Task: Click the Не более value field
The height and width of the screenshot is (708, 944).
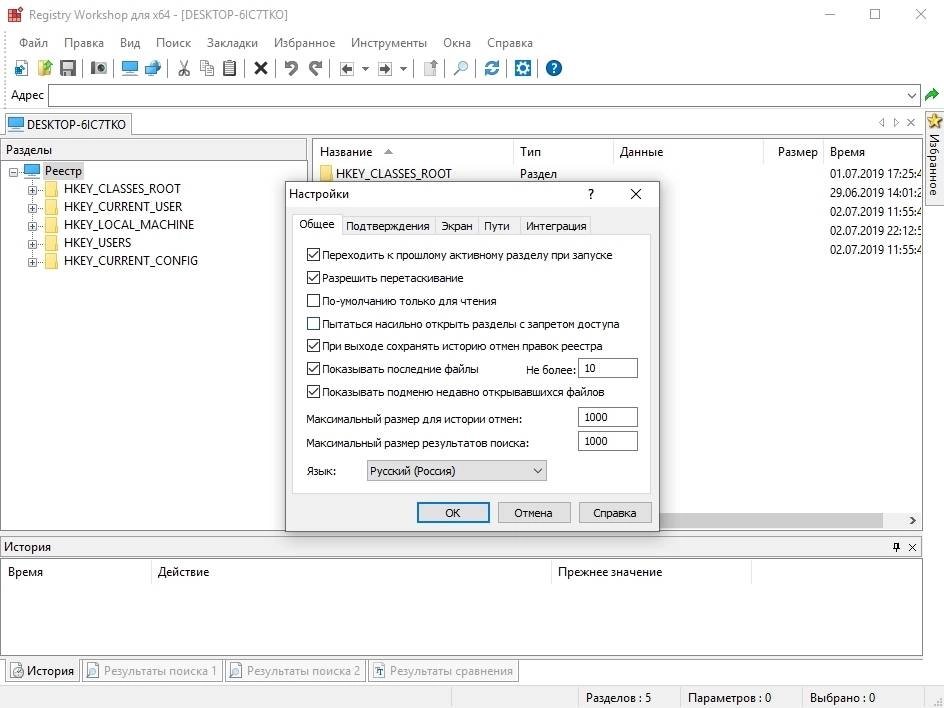Action: [607, 368]
